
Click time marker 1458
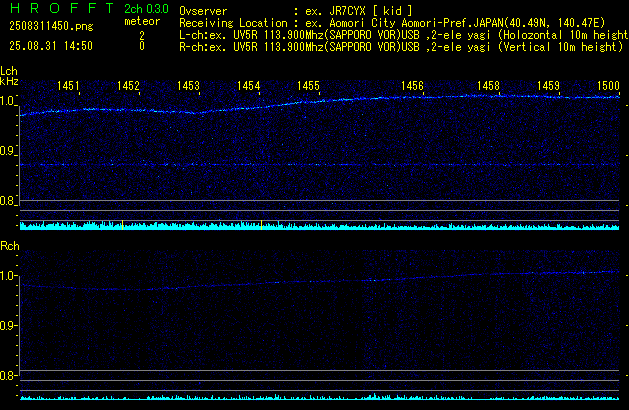coord(488,86)
